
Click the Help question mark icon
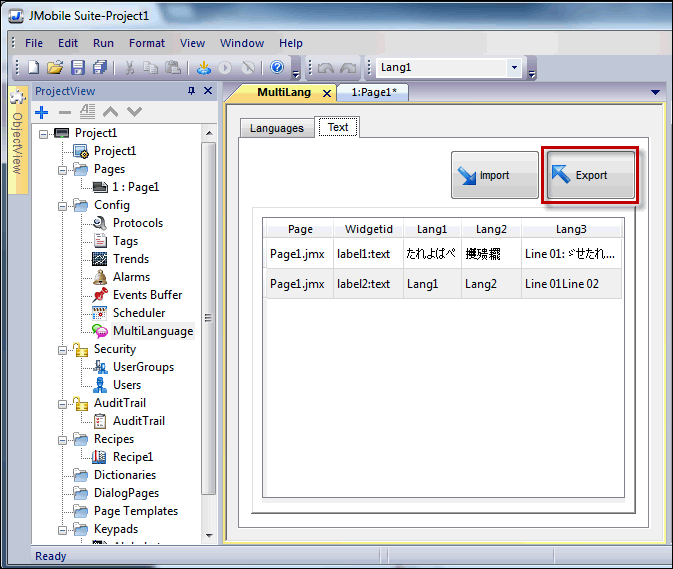click(277, 68)
